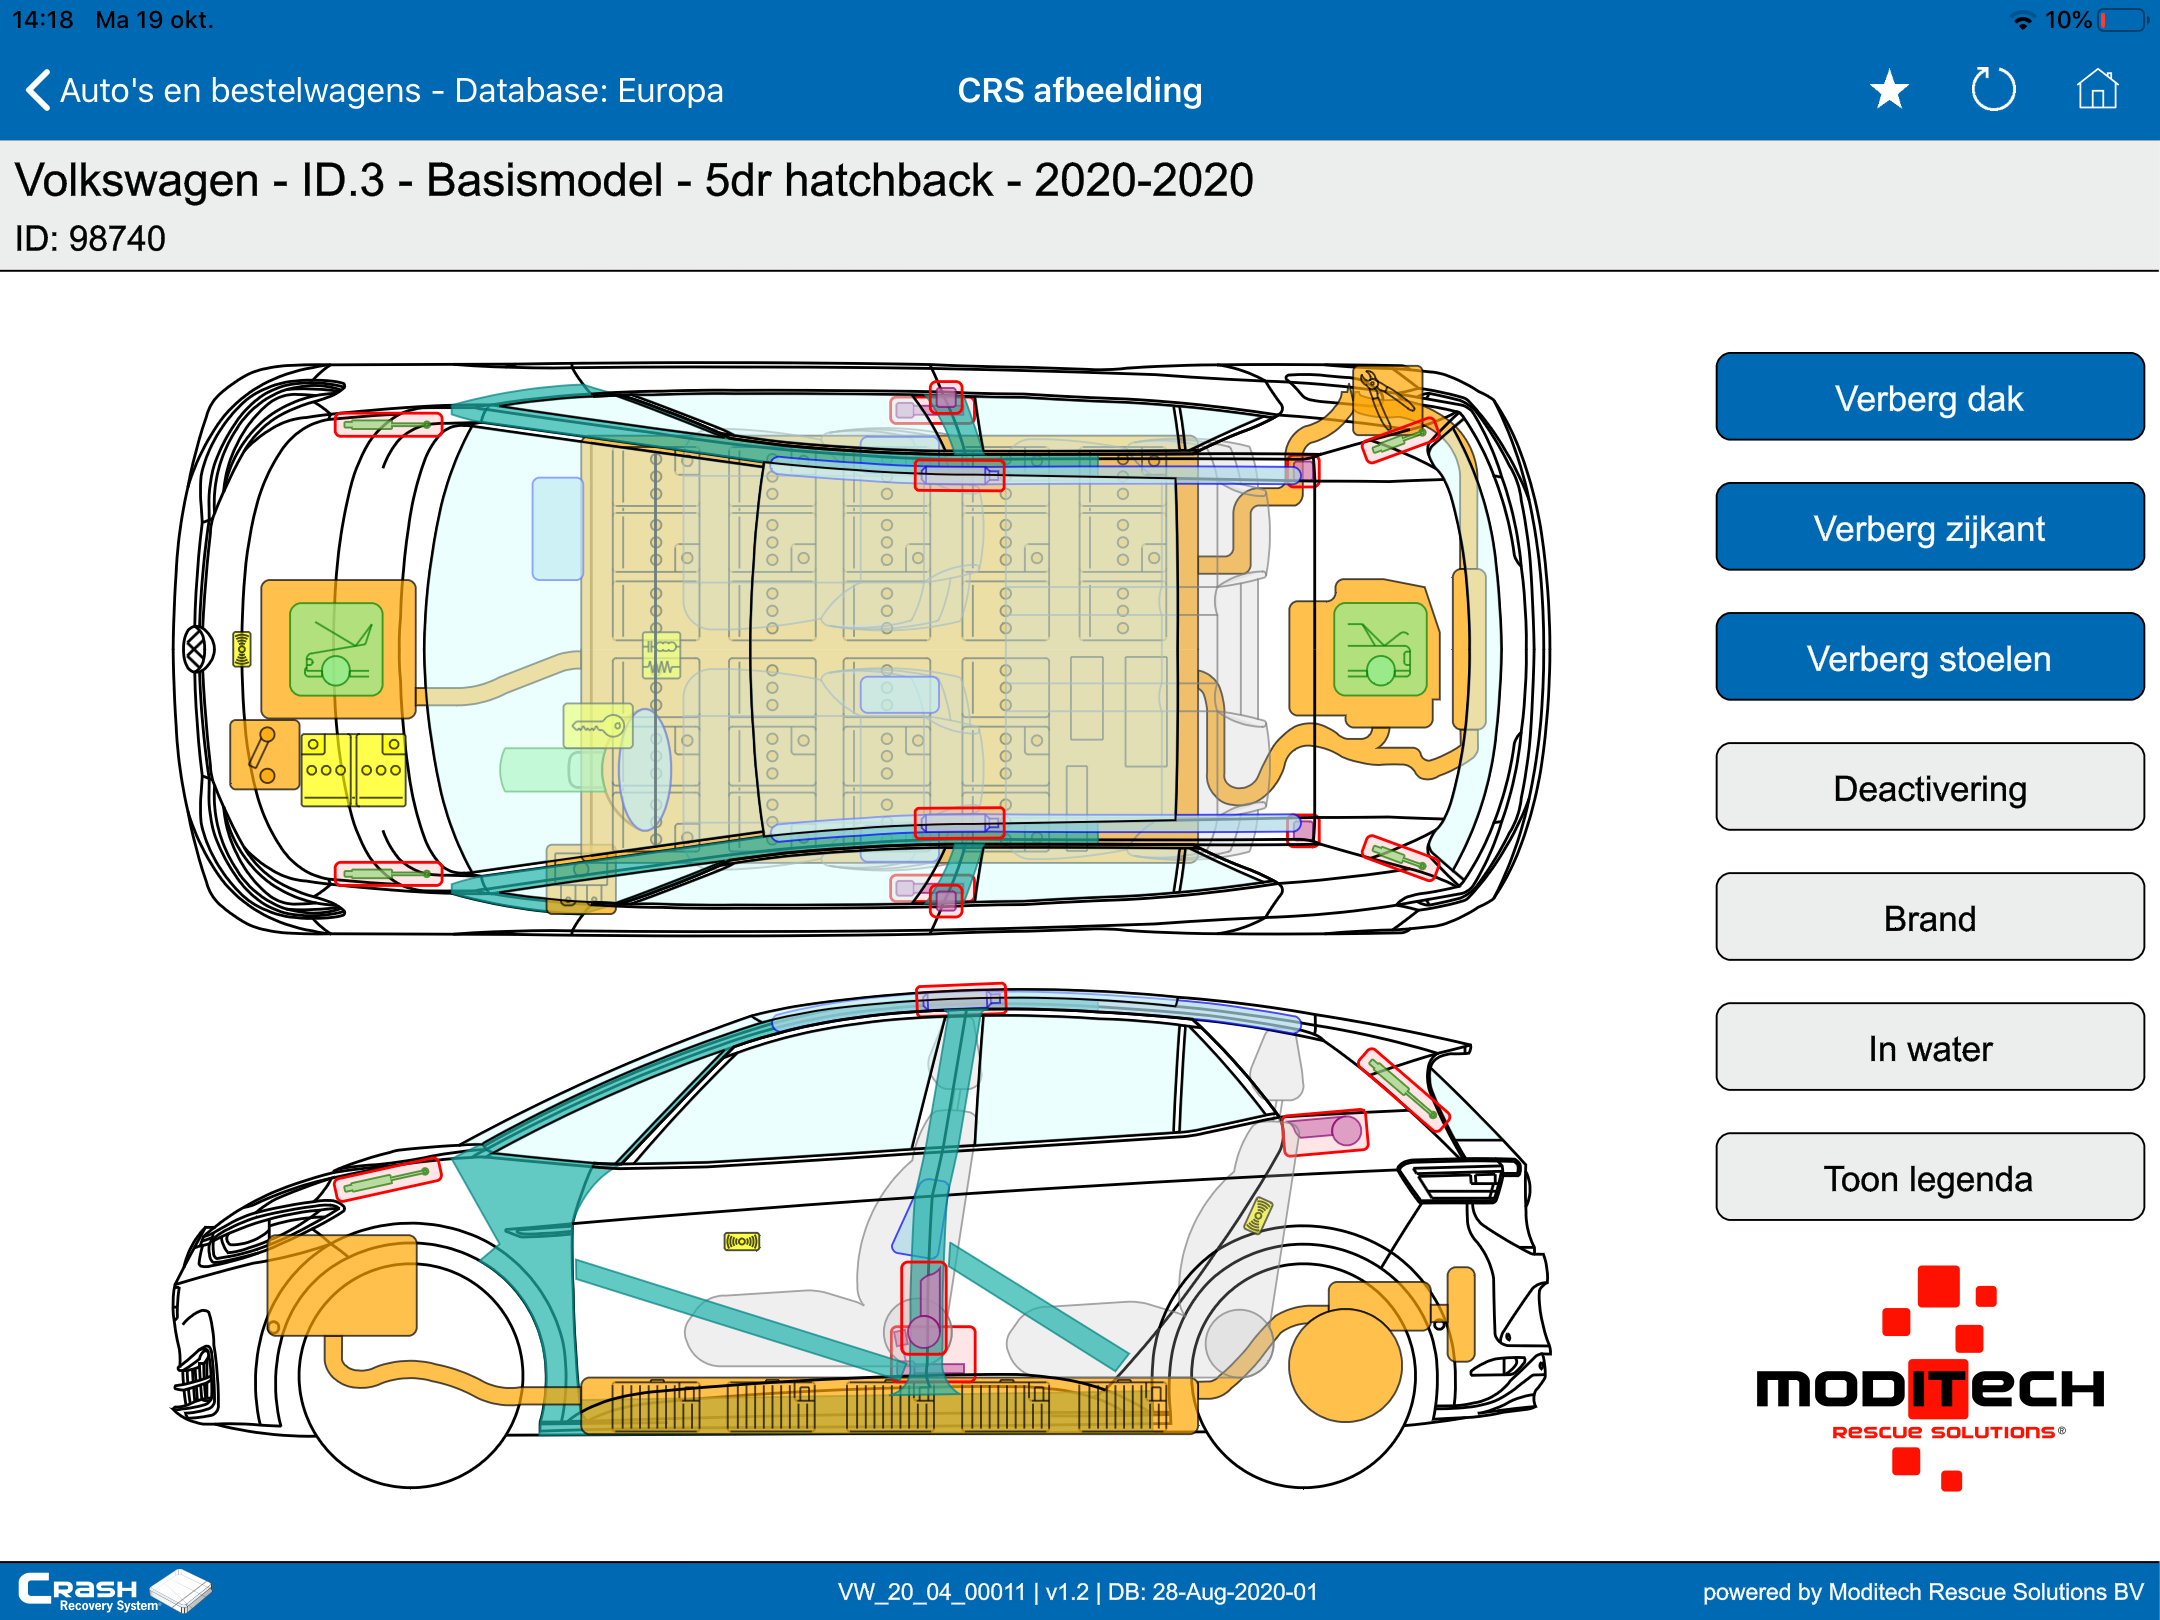
Task: Select the purple gas generator in side view C-pillar
Action: pyautogui.click(x=1325, y=1132)
